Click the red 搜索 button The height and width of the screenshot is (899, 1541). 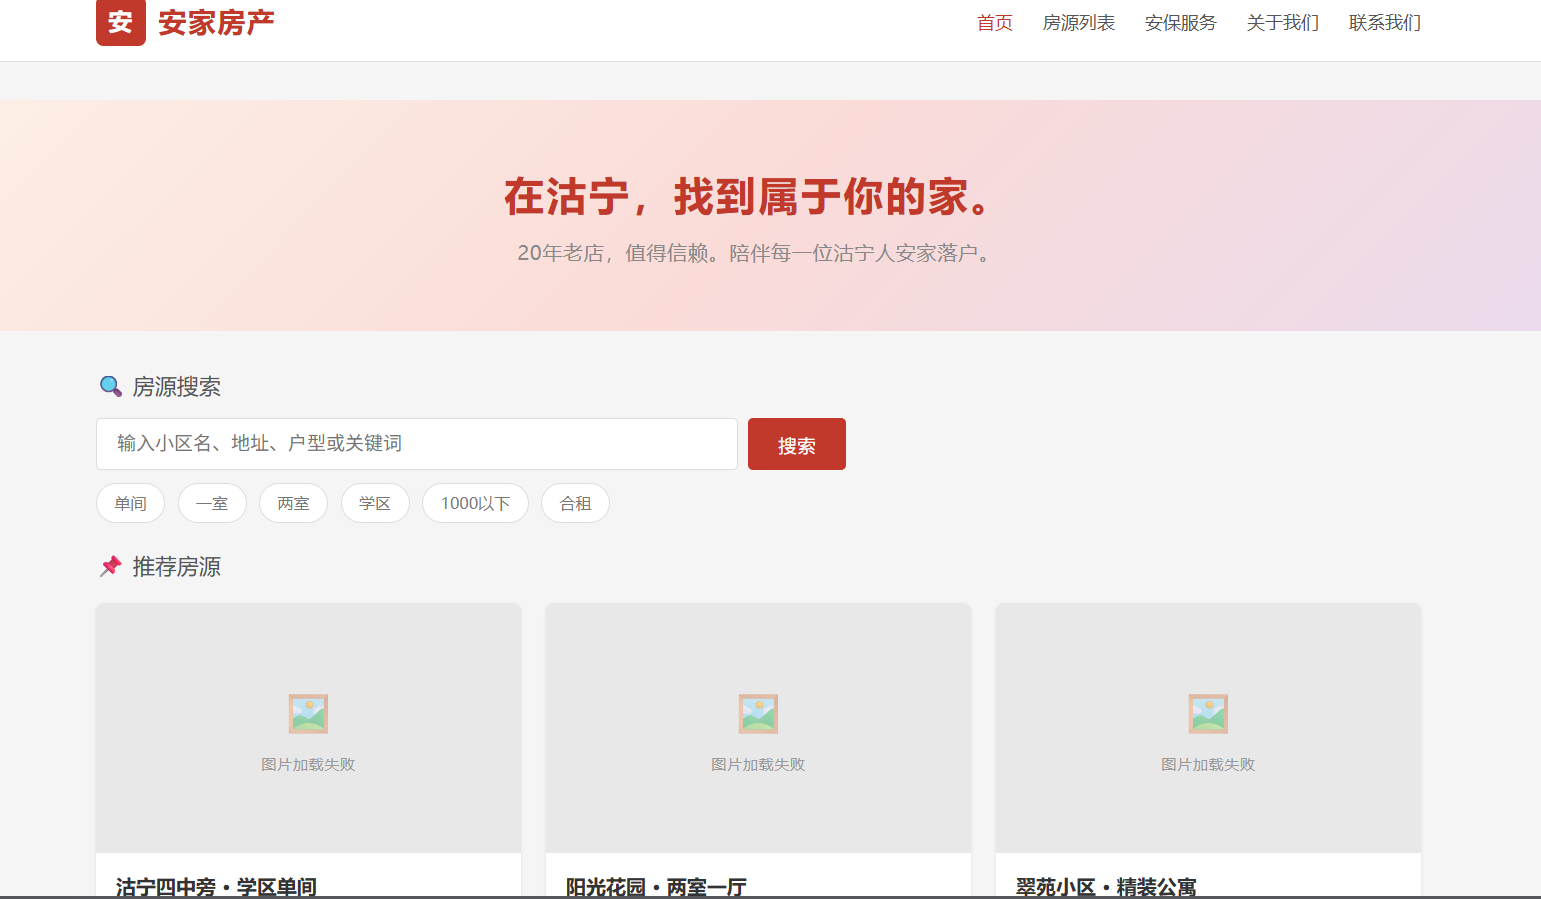click(797, 444)
